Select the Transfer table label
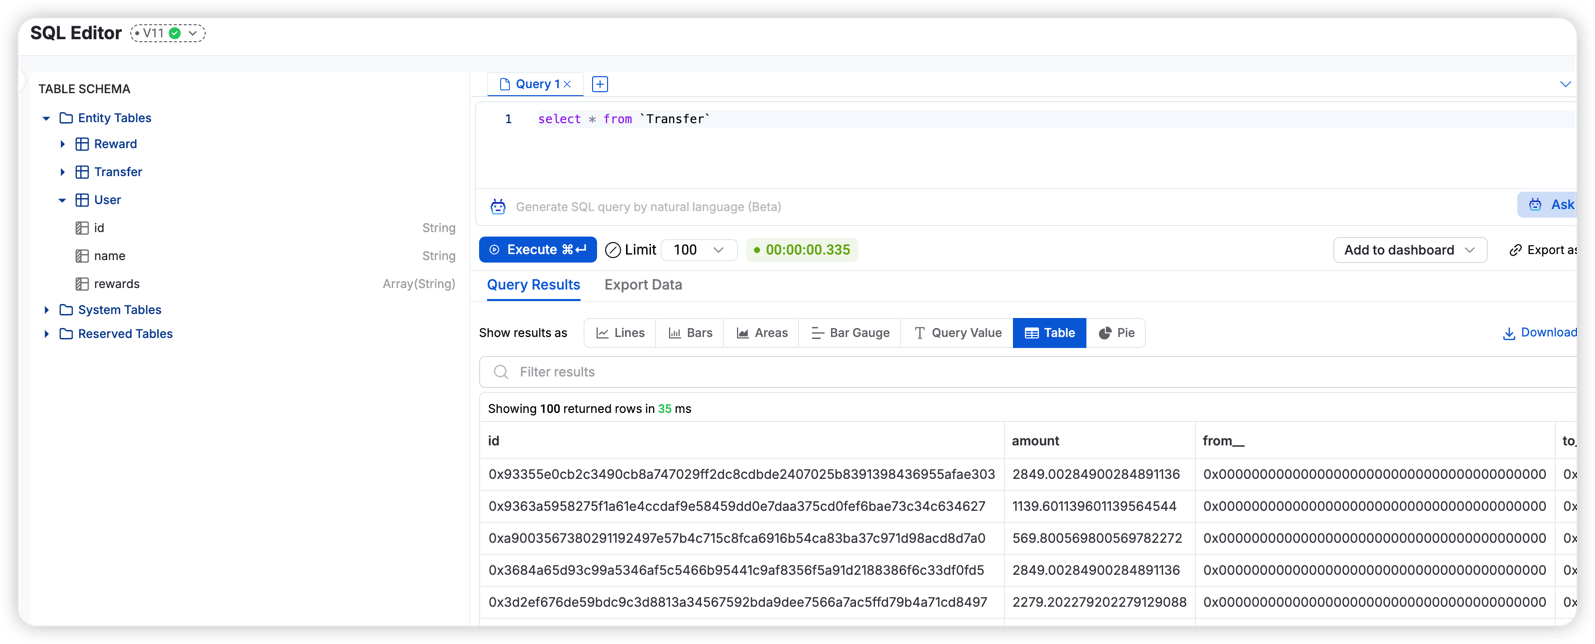This screenshot has width=1595, height=644. coord(118,172)
